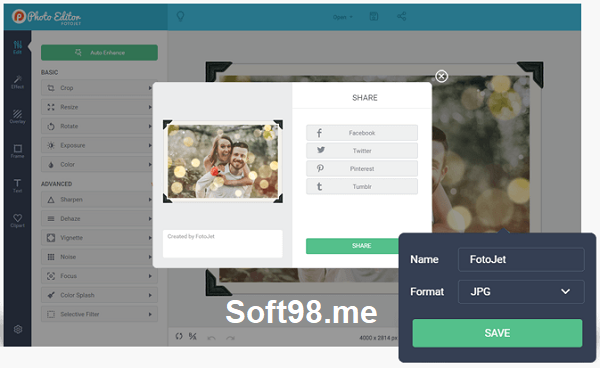Share to Tumblr

[x=362, y=187]
